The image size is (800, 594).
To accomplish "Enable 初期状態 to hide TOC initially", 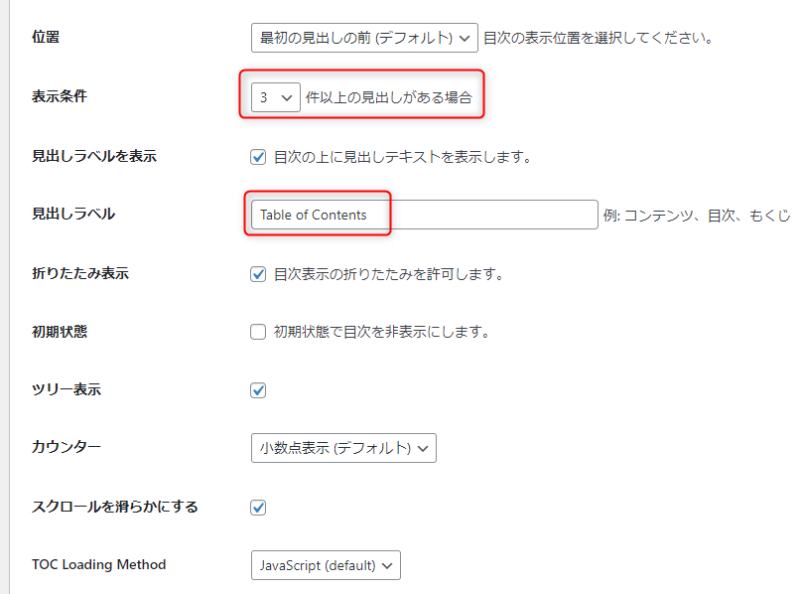I will pyautogui.click(x=257, y=331).
